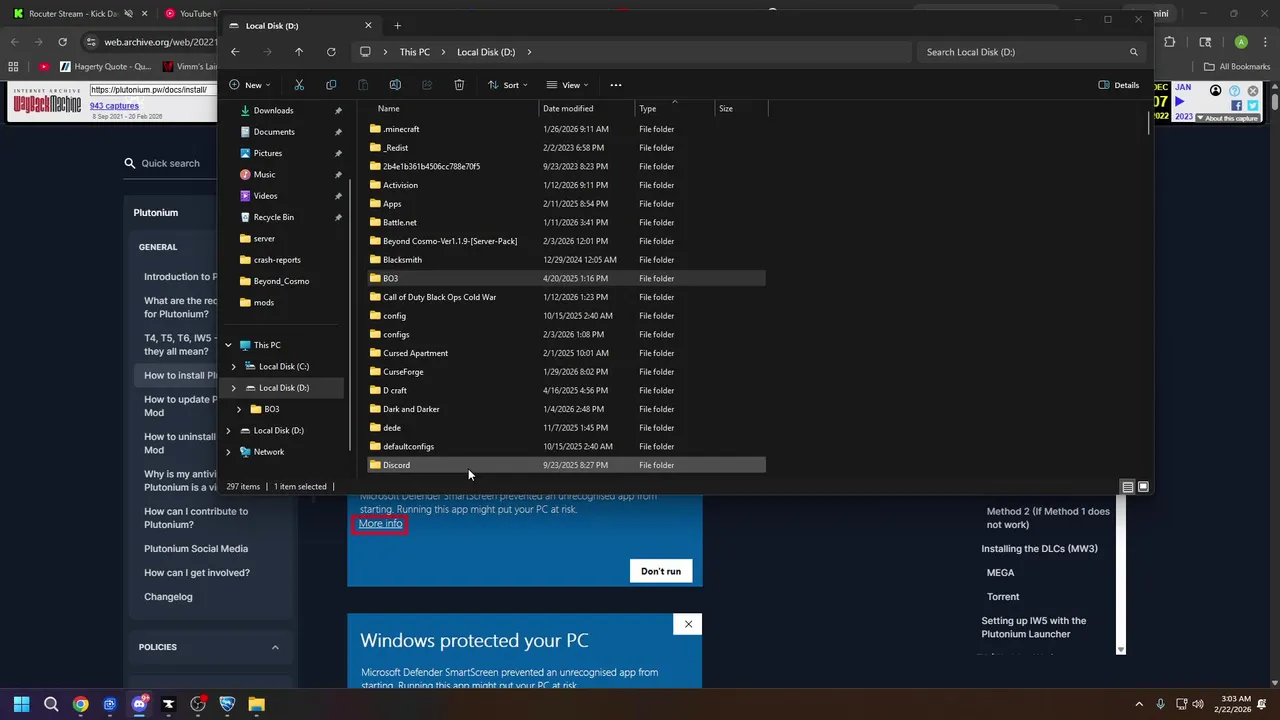
Task: Select the CurseForge folder
Action: 566,372
